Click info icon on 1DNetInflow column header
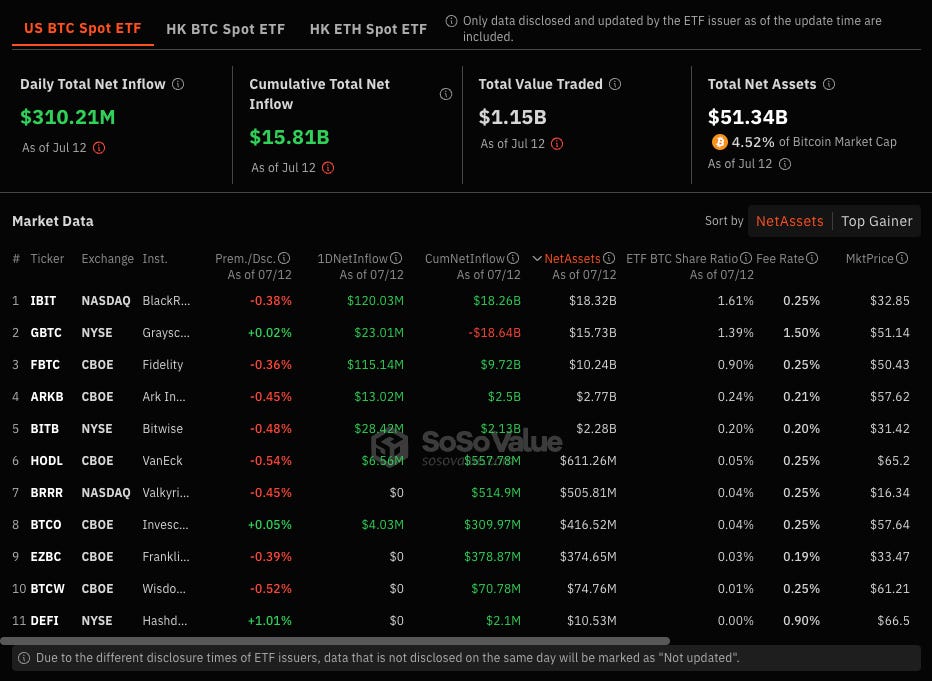The height and width of the screenshot is (681, 932). point(396,258)
